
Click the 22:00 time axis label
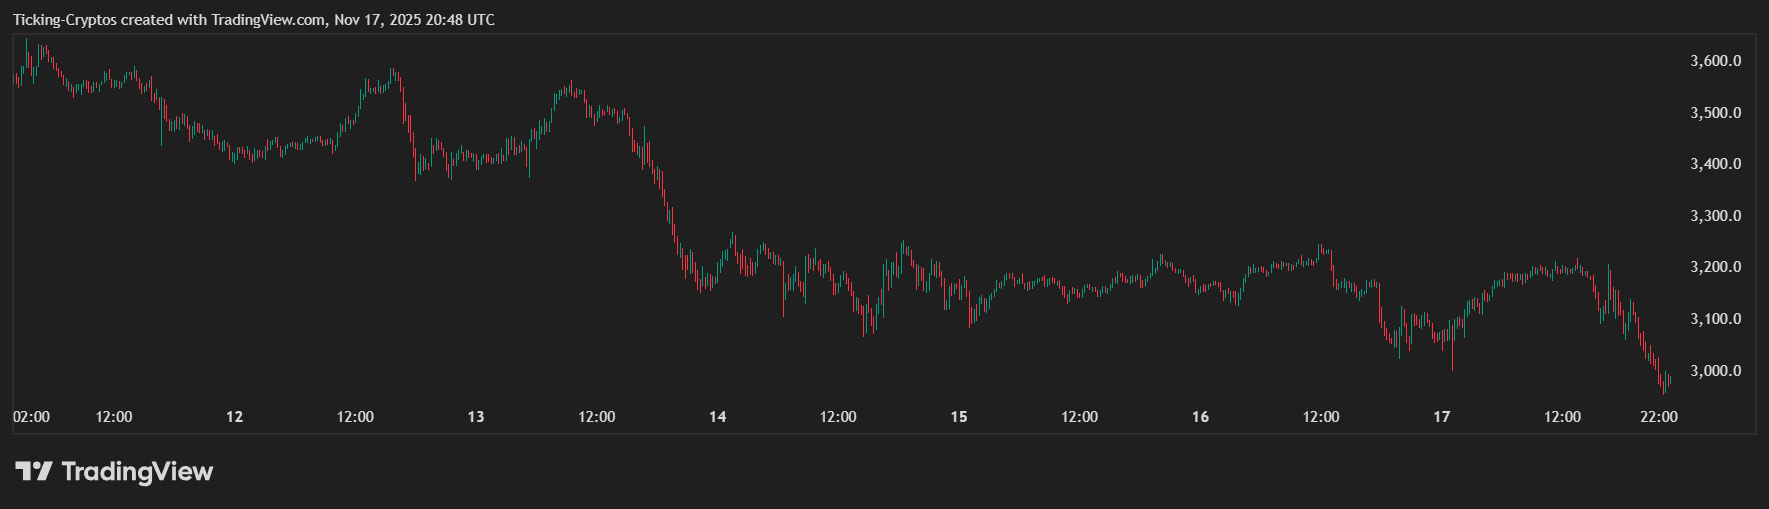pos(1659,417)
